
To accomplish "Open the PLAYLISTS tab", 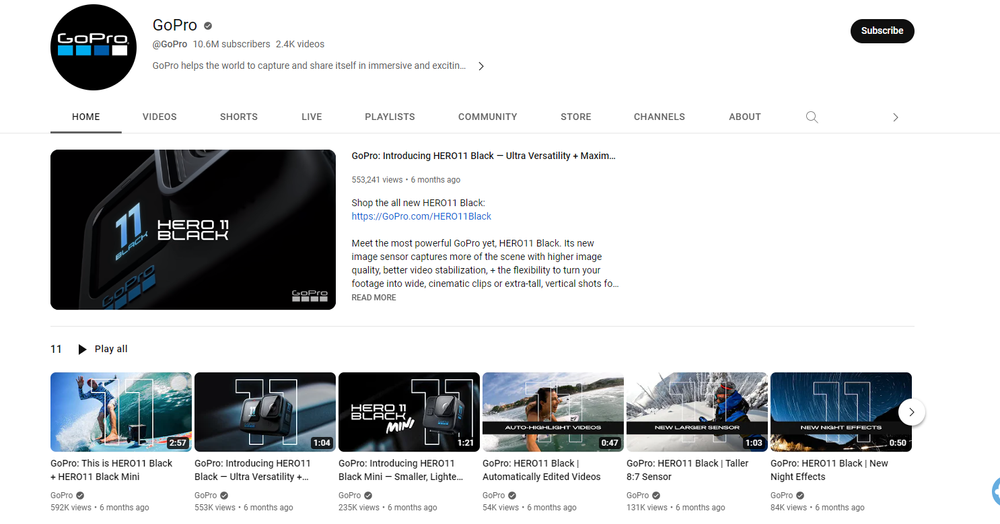I will (390, 117).
